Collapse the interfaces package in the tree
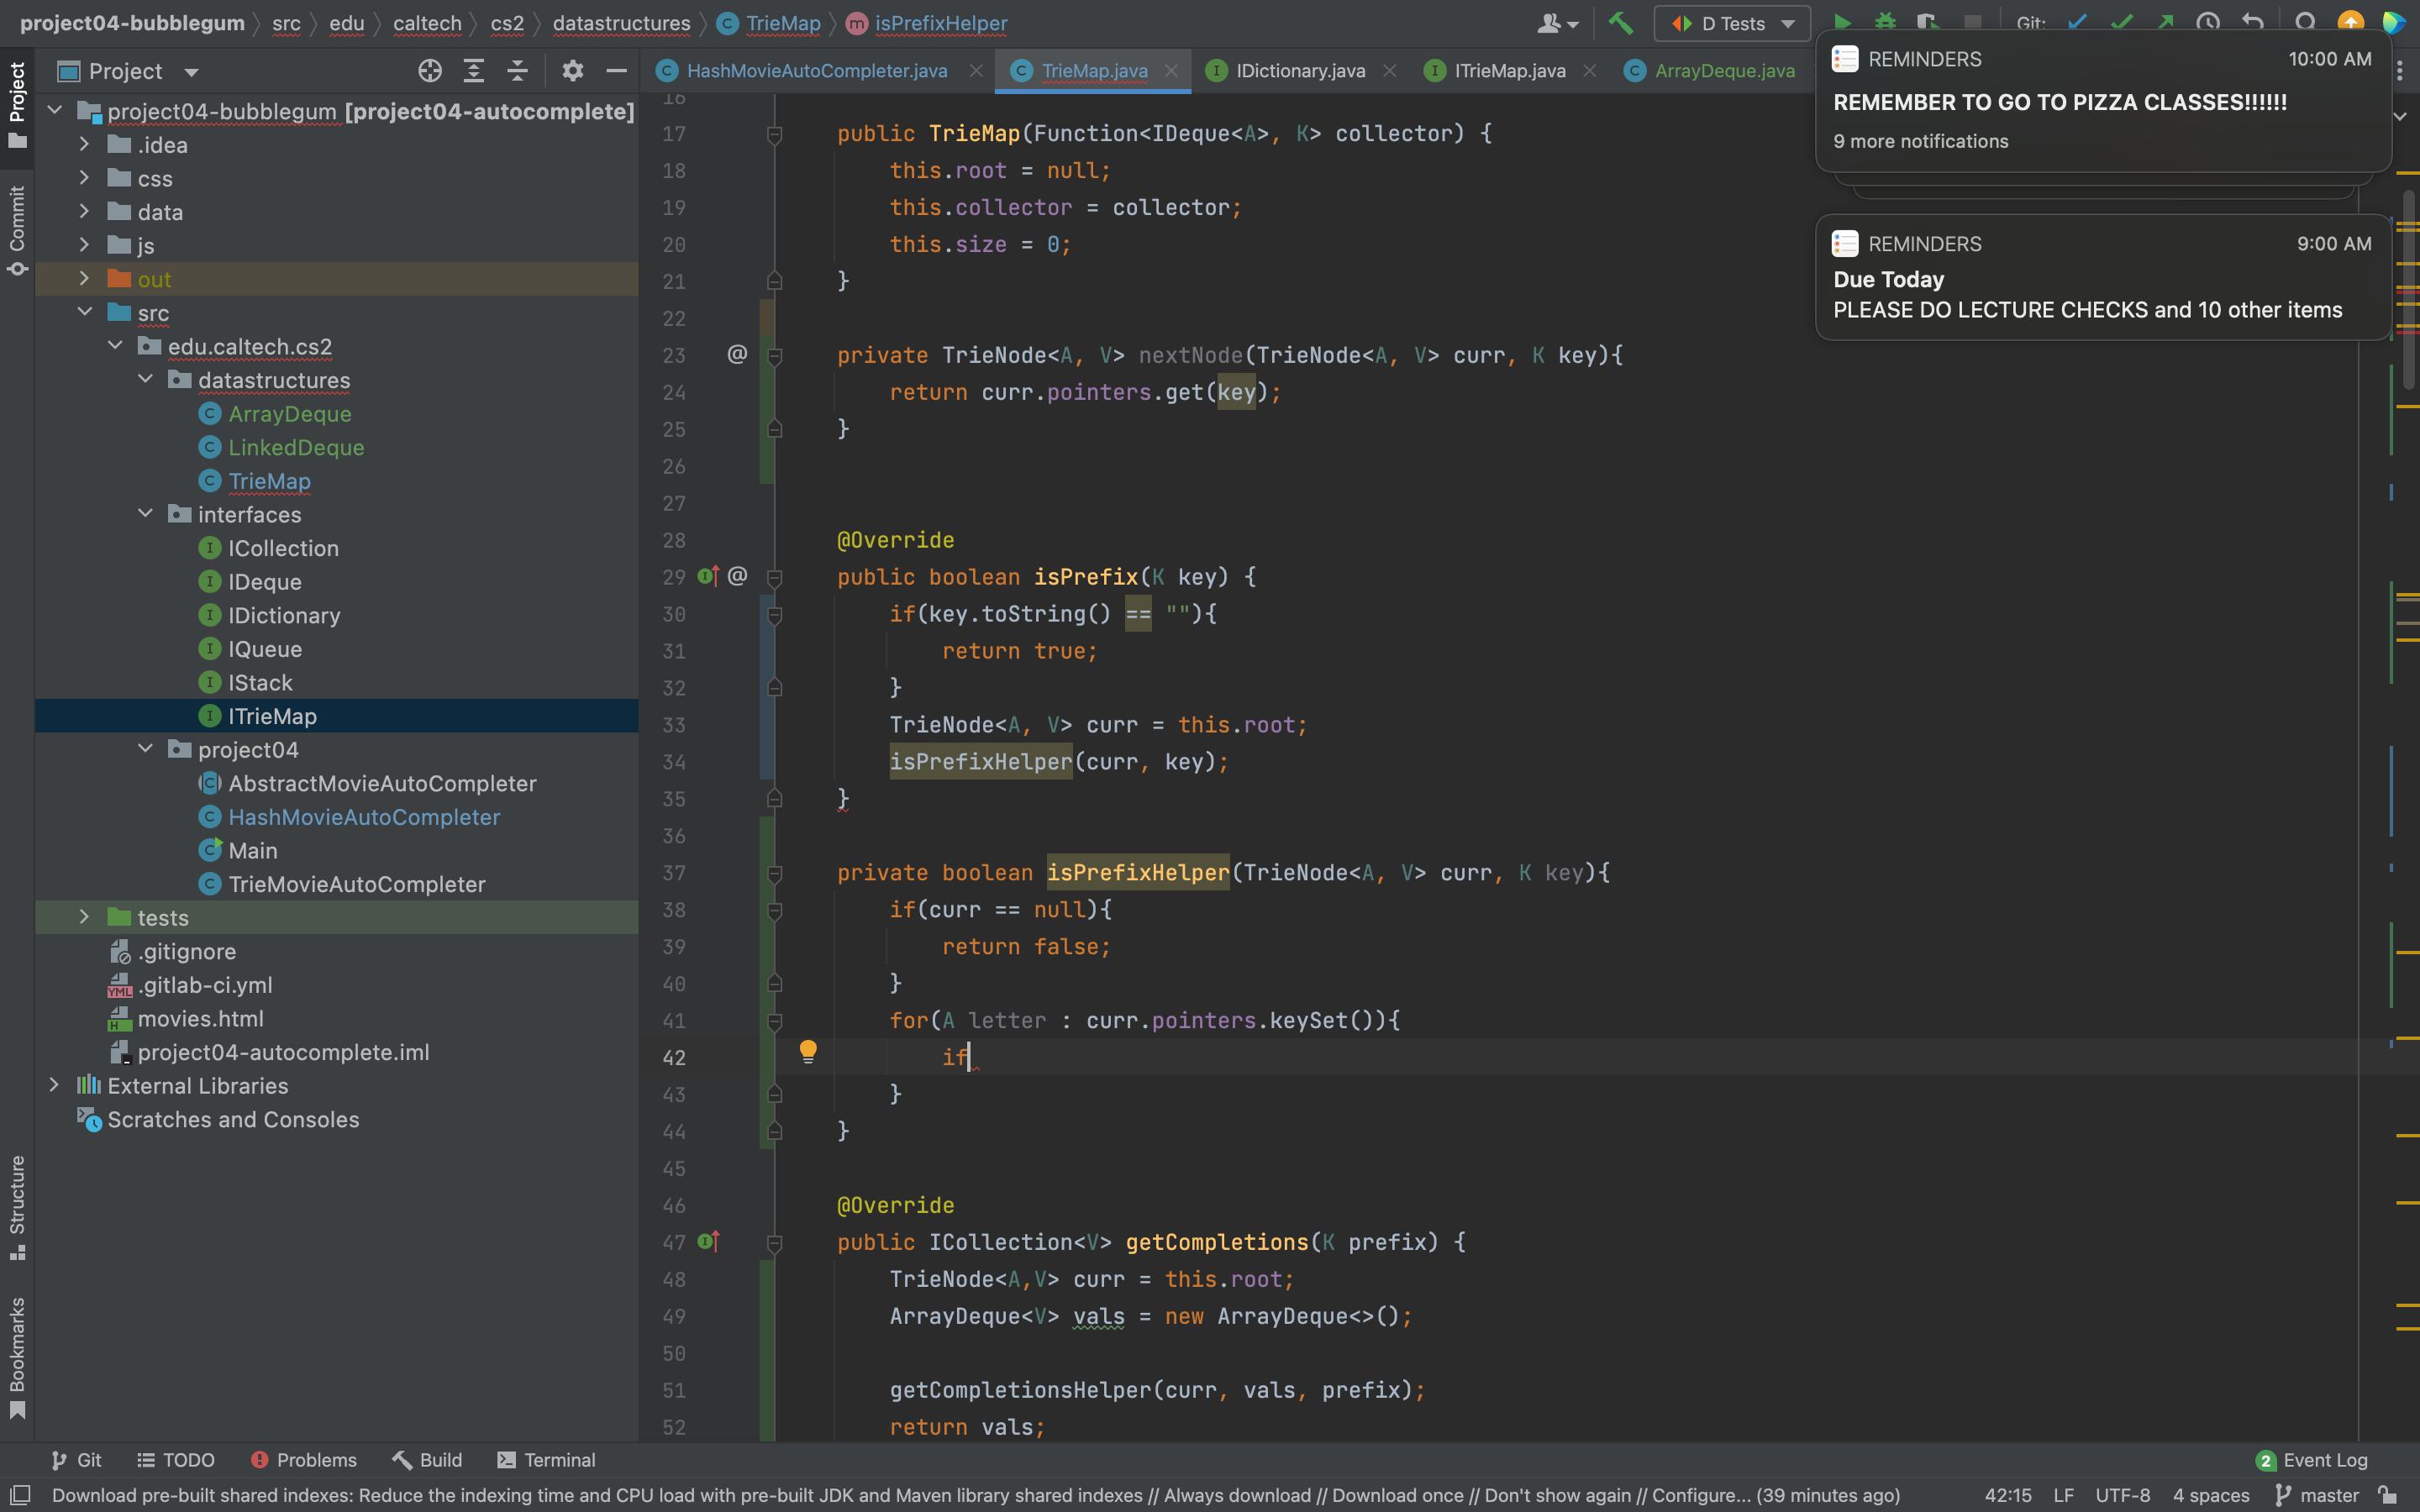This screenshot has height=1512, width=2420. 146,514
